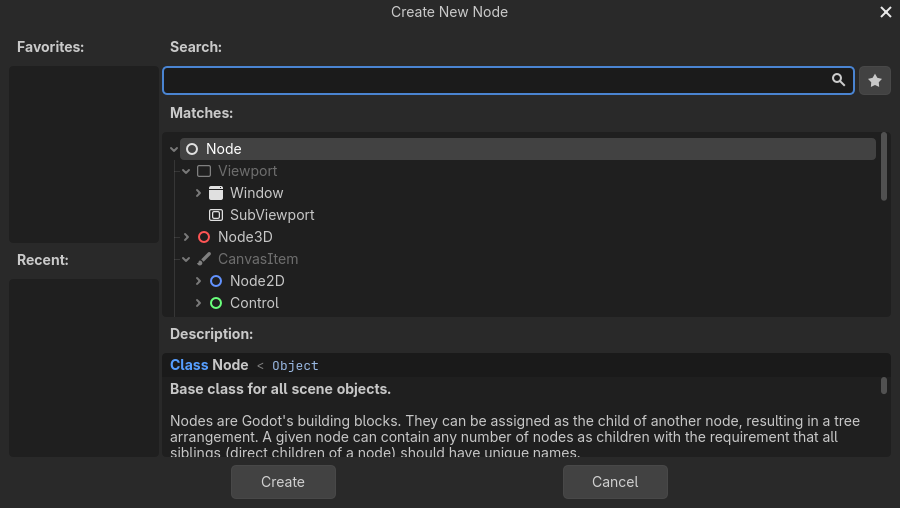Collapse the Viewport branch
The height and width of the screenshot is (508, 900).
click(186, 171)
